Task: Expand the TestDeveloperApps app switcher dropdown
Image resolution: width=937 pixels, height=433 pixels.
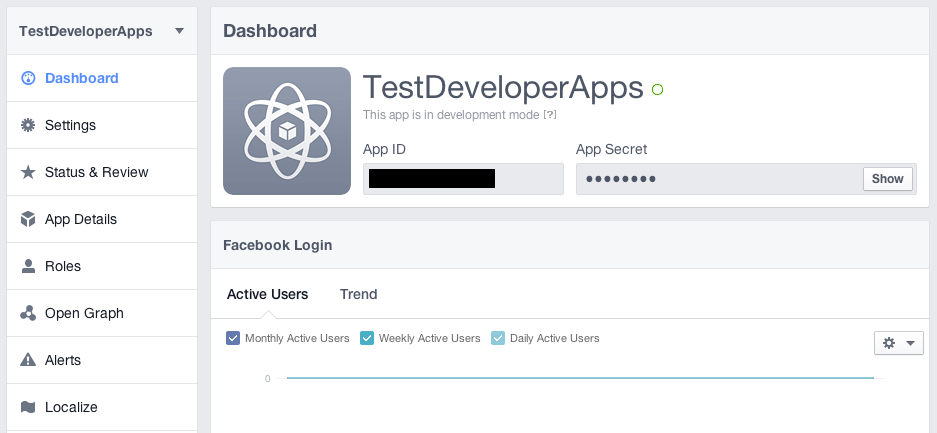Action: tap(179, 31)
